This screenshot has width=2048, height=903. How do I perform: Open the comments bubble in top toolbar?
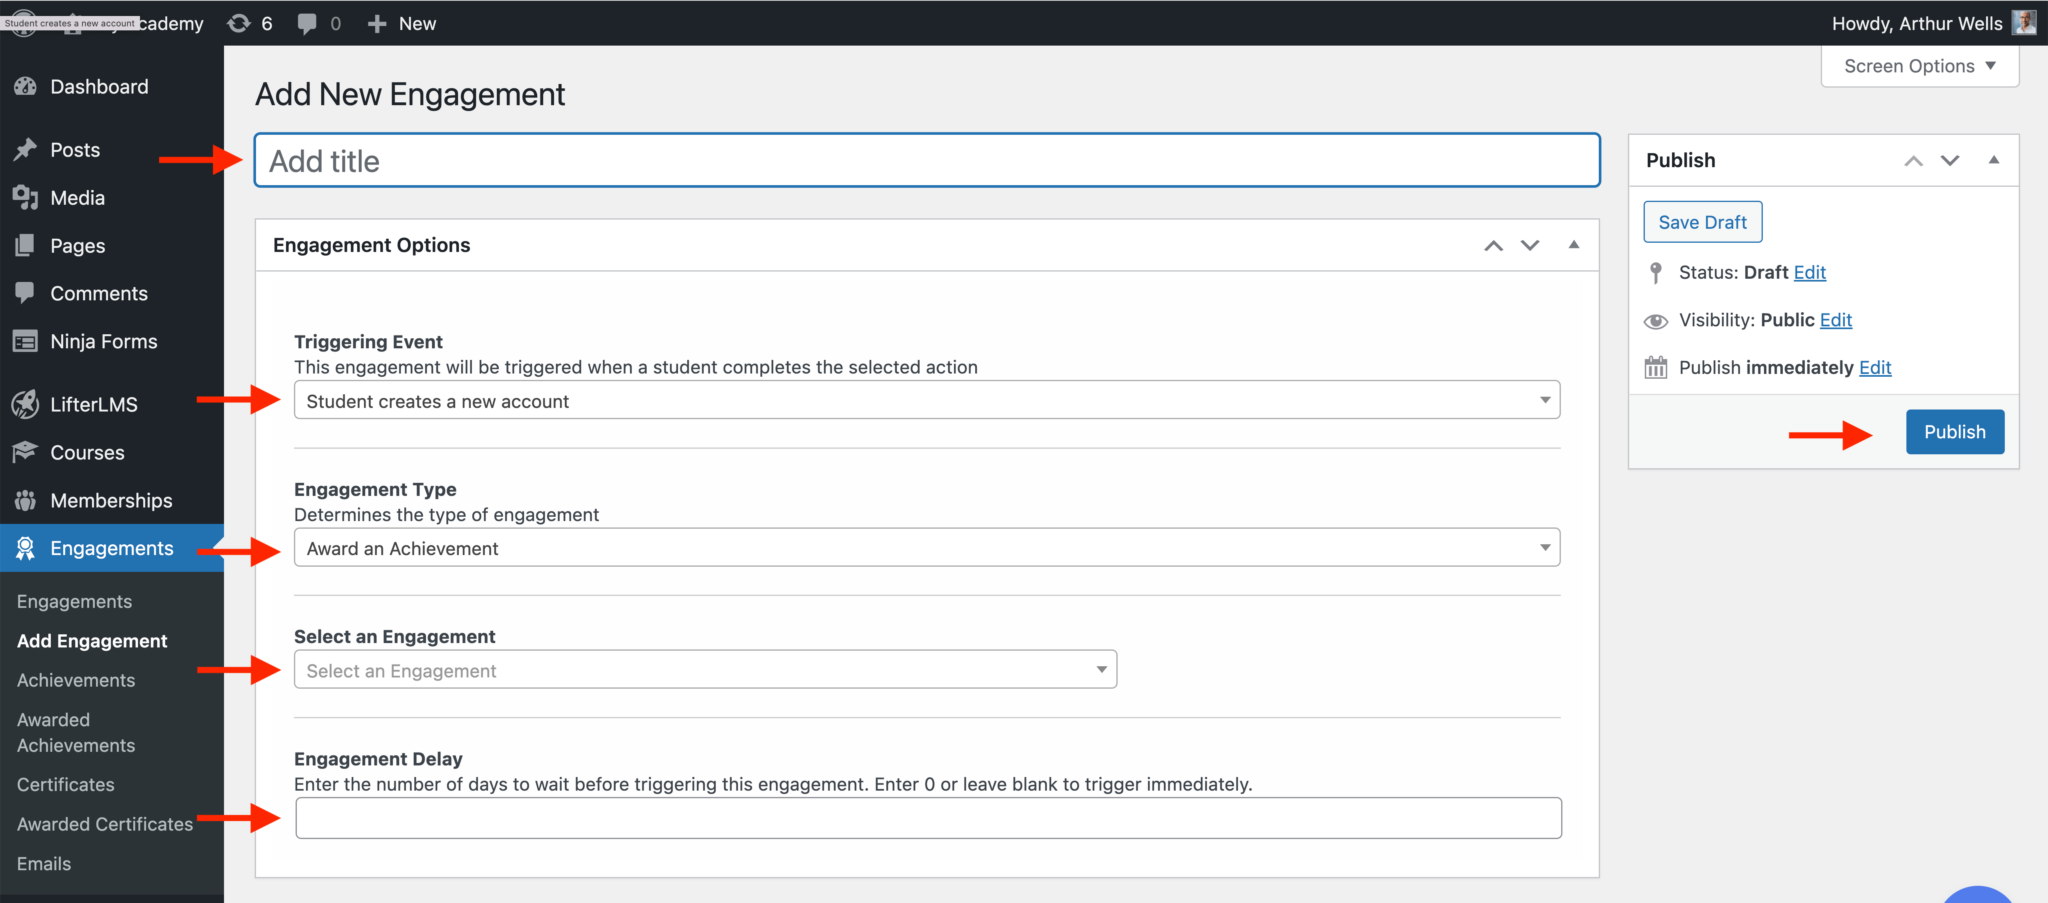[317, 23]
